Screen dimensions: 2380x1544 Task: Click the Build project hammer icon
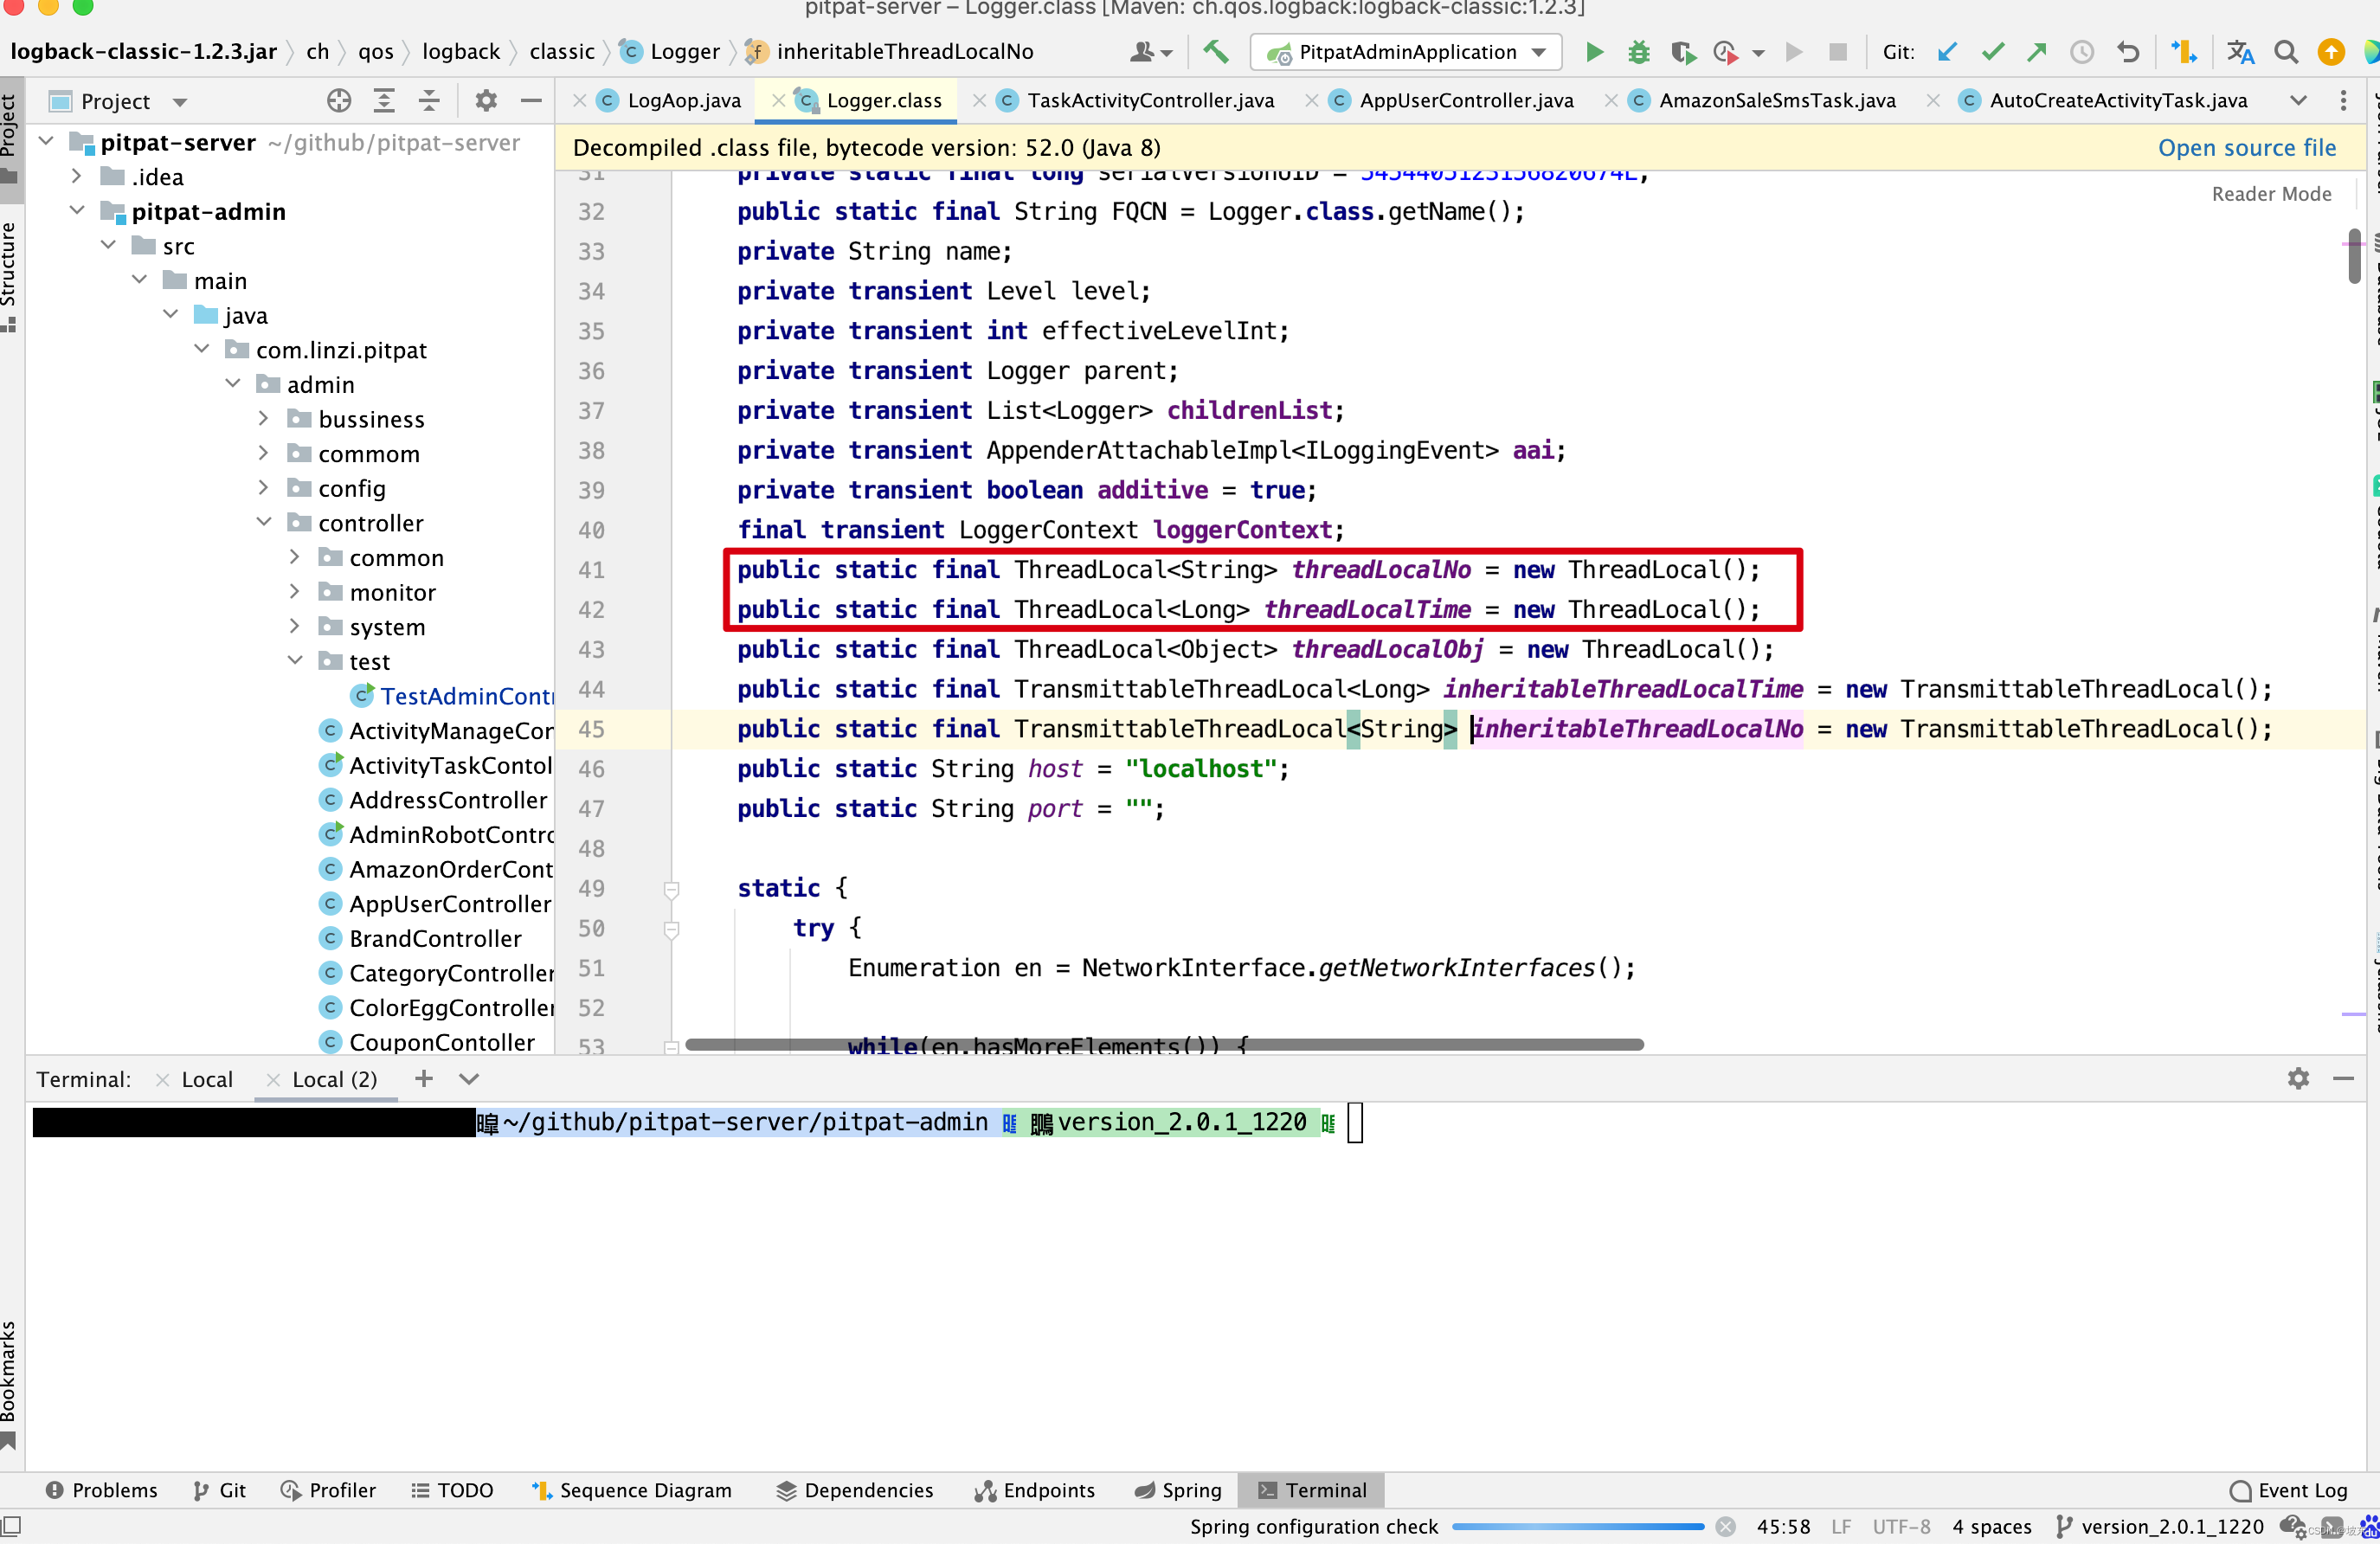pyautogui.click(x=1216, y=52)
